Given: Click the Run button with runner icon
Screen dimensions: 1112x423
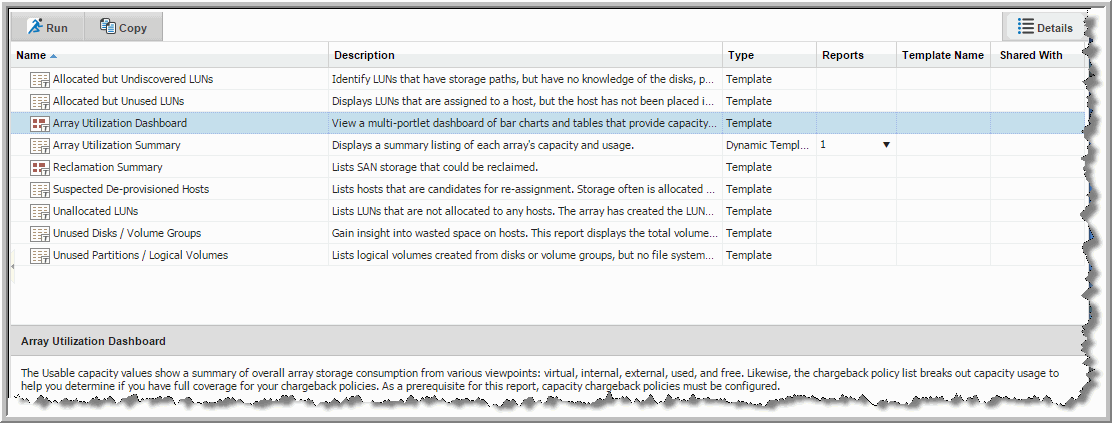Looking at the screenshot, I should click(x=47, y=28).
